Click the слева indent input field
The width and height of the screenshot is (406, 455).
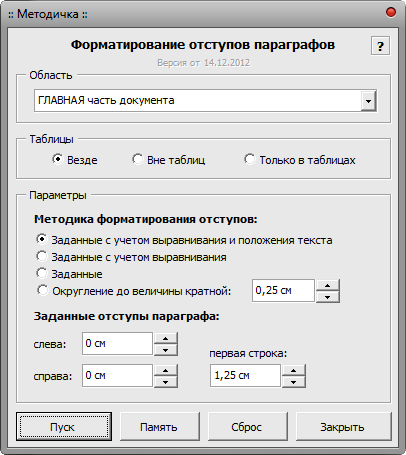117,343
